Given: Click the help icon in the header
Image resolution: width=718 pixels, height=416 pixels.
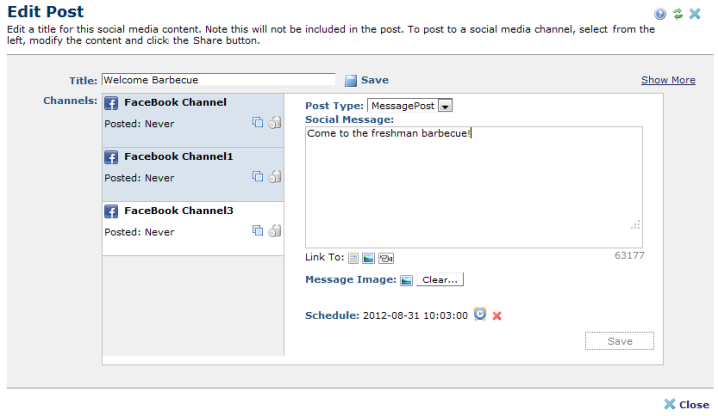Looking at the screenshot, I should click(x=660, y=14).
